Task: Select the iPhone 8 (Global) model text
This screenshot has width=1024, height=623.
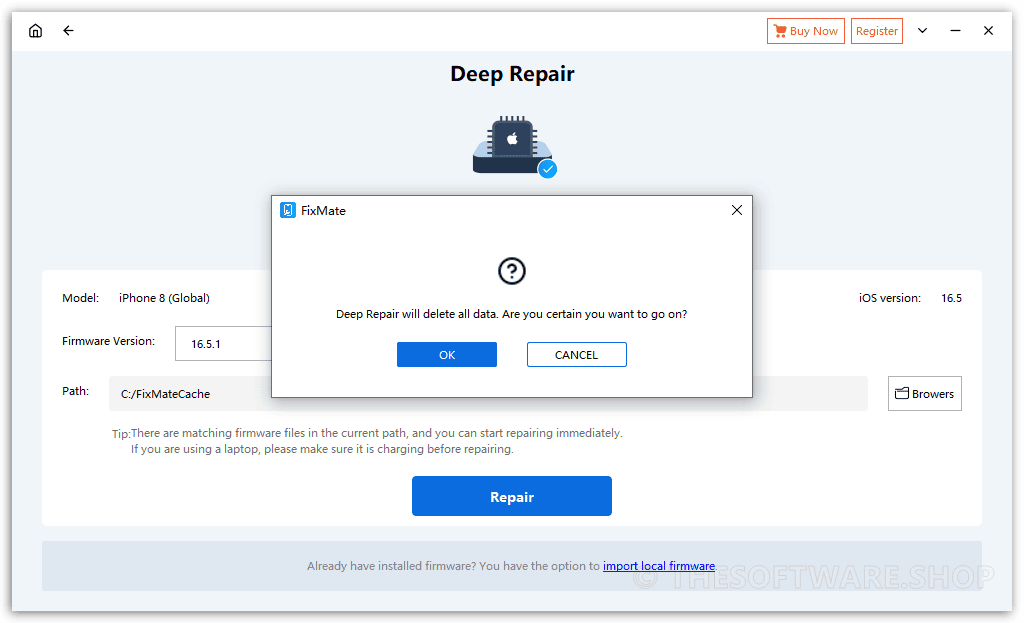Action: [164, 298]
